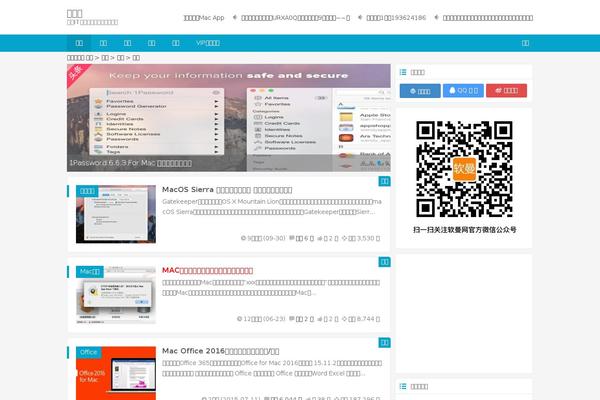Open the last announcement link in the header
The image size is (600, 400).
[488, 18]
